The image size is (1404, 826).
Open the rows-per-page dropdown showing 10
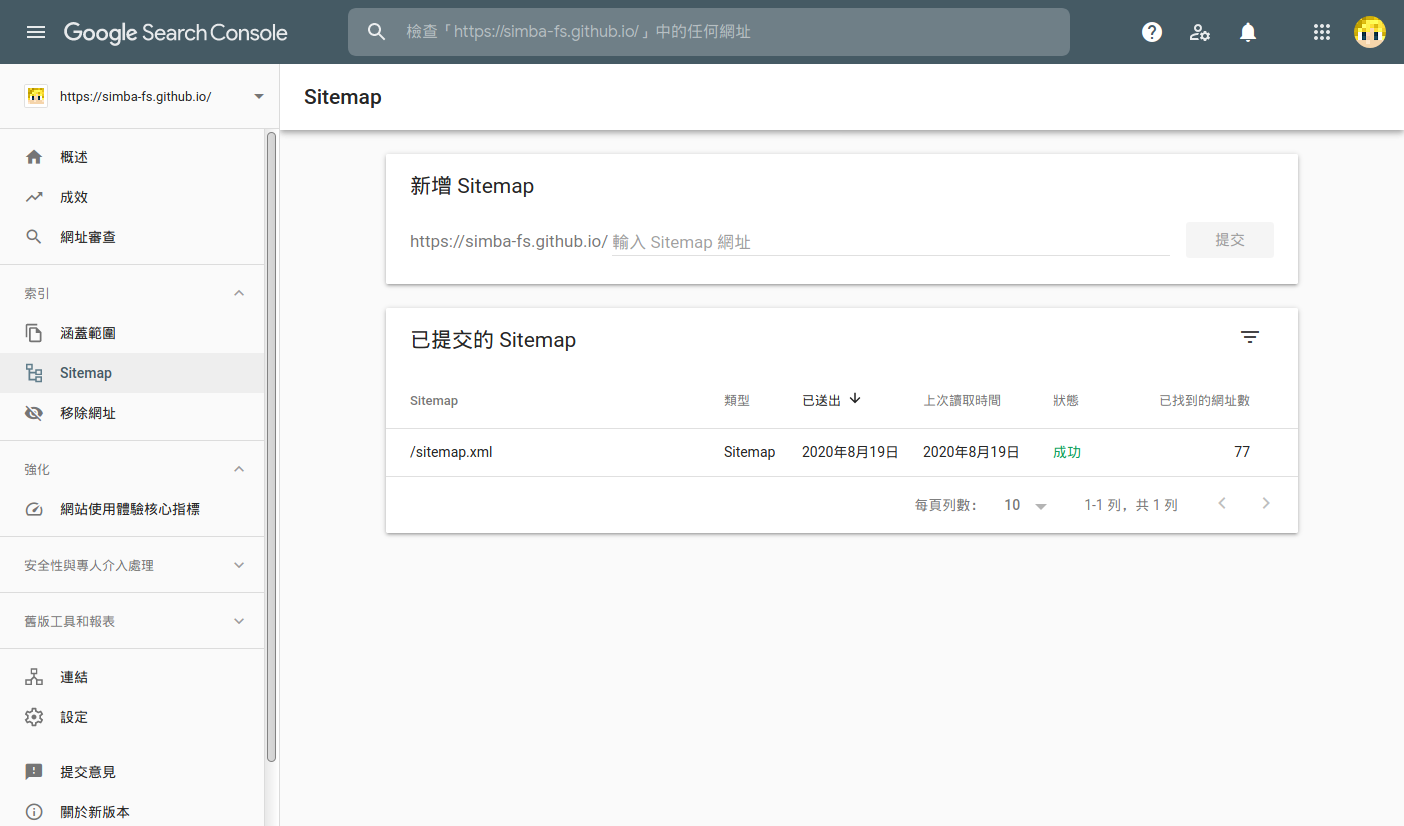point(1026,505)
